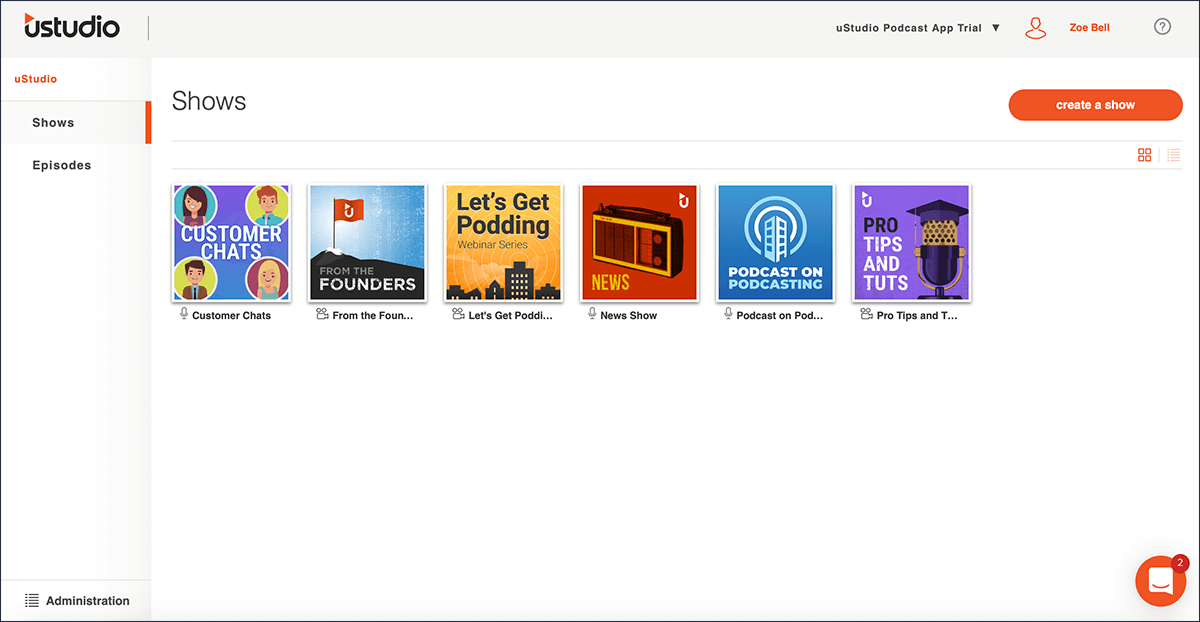Image resolution: width=1200 pixels, height=622 pixels.
Task: Click microphone icon beside News Show
Action: coord(592,314)
